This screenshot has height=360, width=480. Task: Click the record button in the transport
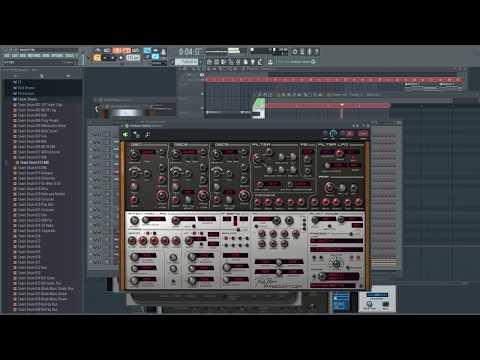(x=121, y=58)
